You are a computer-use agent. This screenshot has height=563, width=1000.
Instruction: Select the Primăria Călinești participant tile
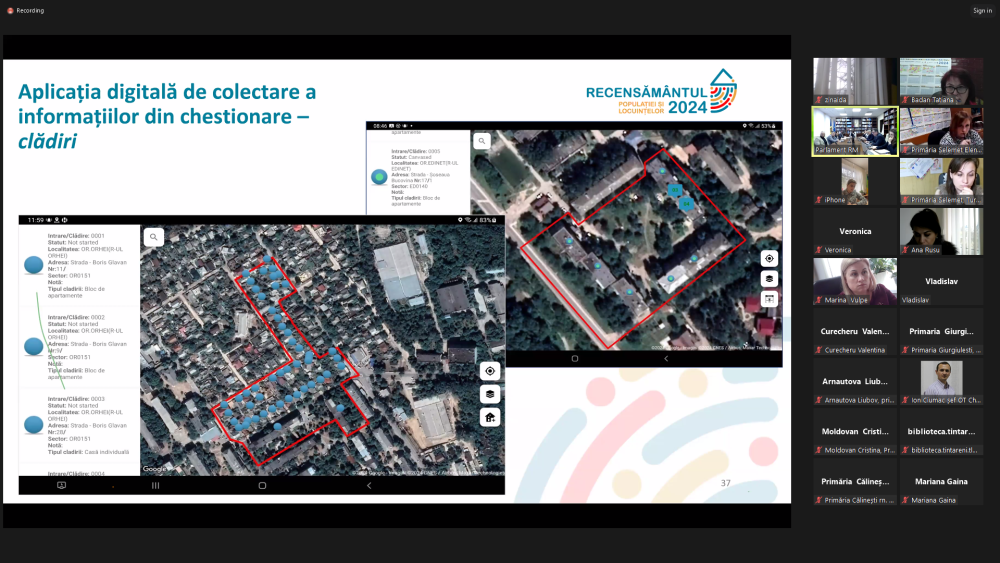click(855, 481)
